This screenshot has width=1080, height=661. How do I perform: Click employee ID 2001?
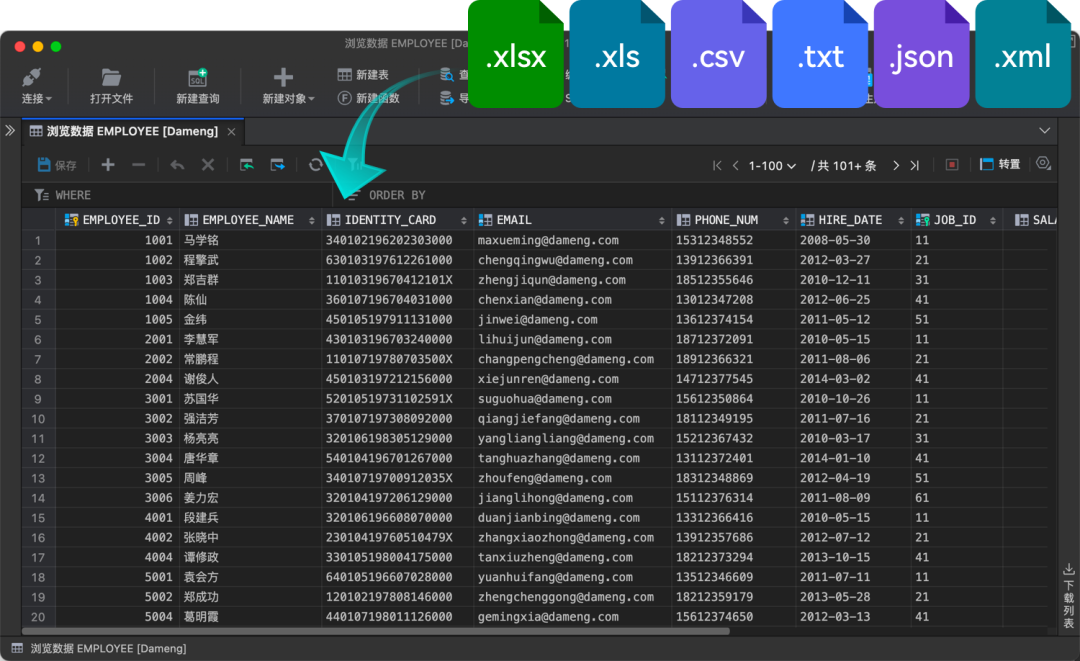158,339
